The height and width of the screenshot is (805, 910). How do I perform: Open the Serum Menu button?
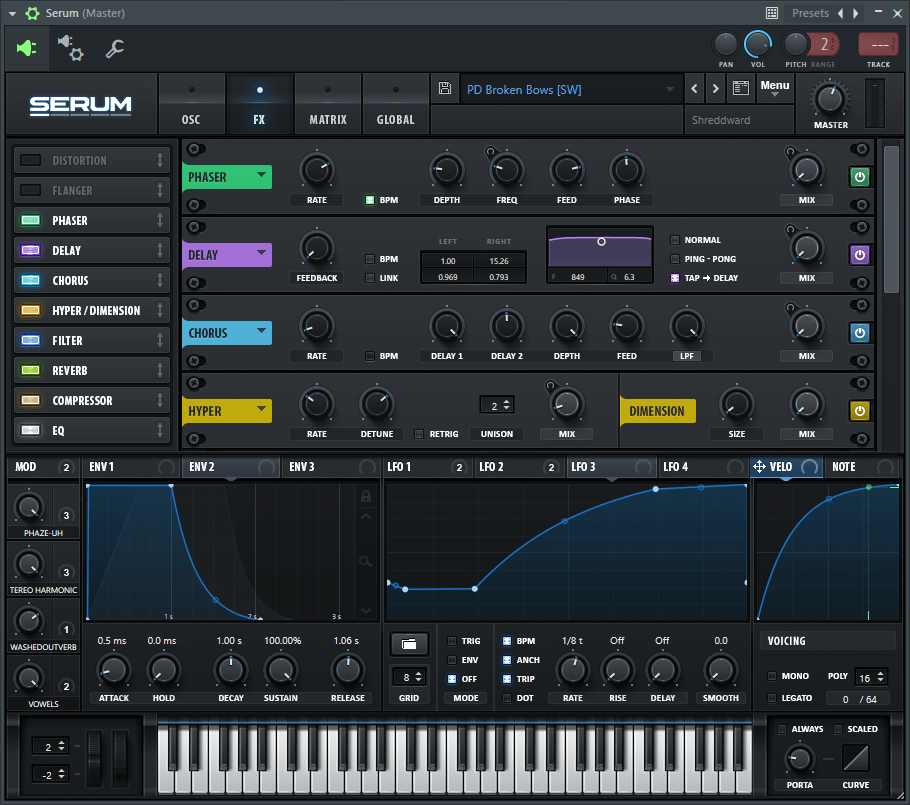[775, 88]
